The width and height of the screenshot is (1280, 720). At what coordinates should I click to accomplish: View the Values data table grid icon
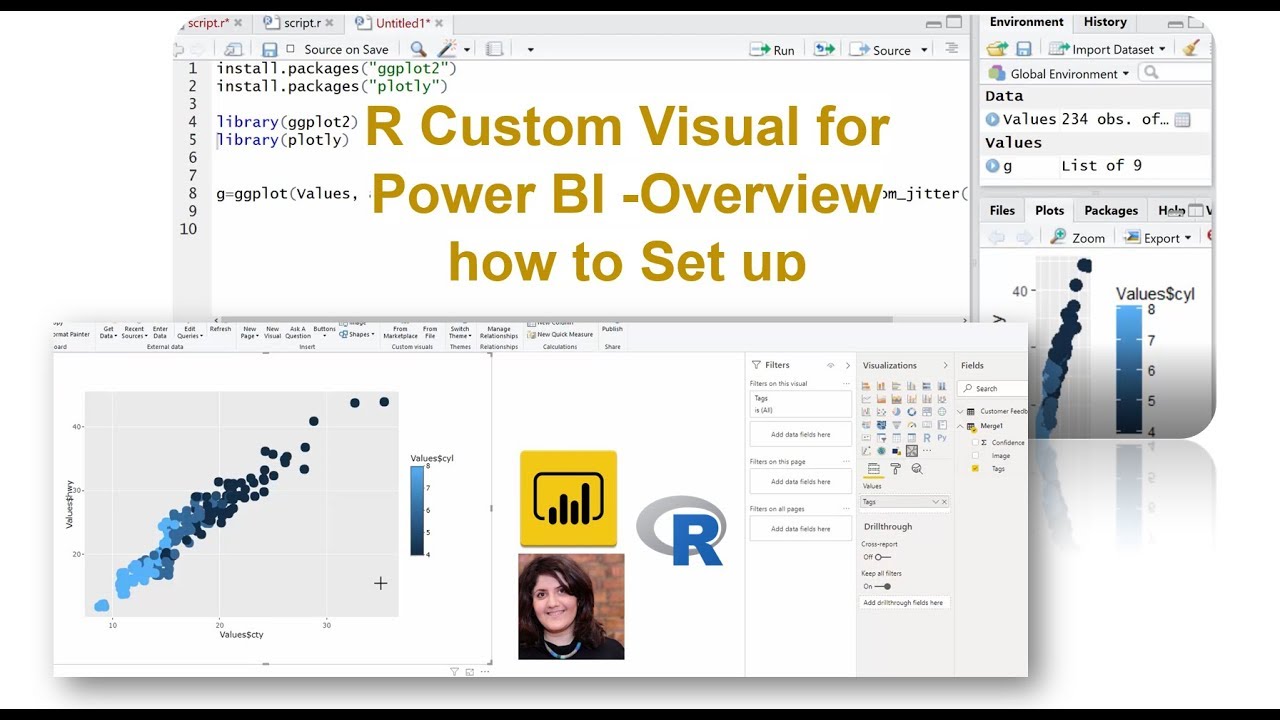(x=1182, y=119)
